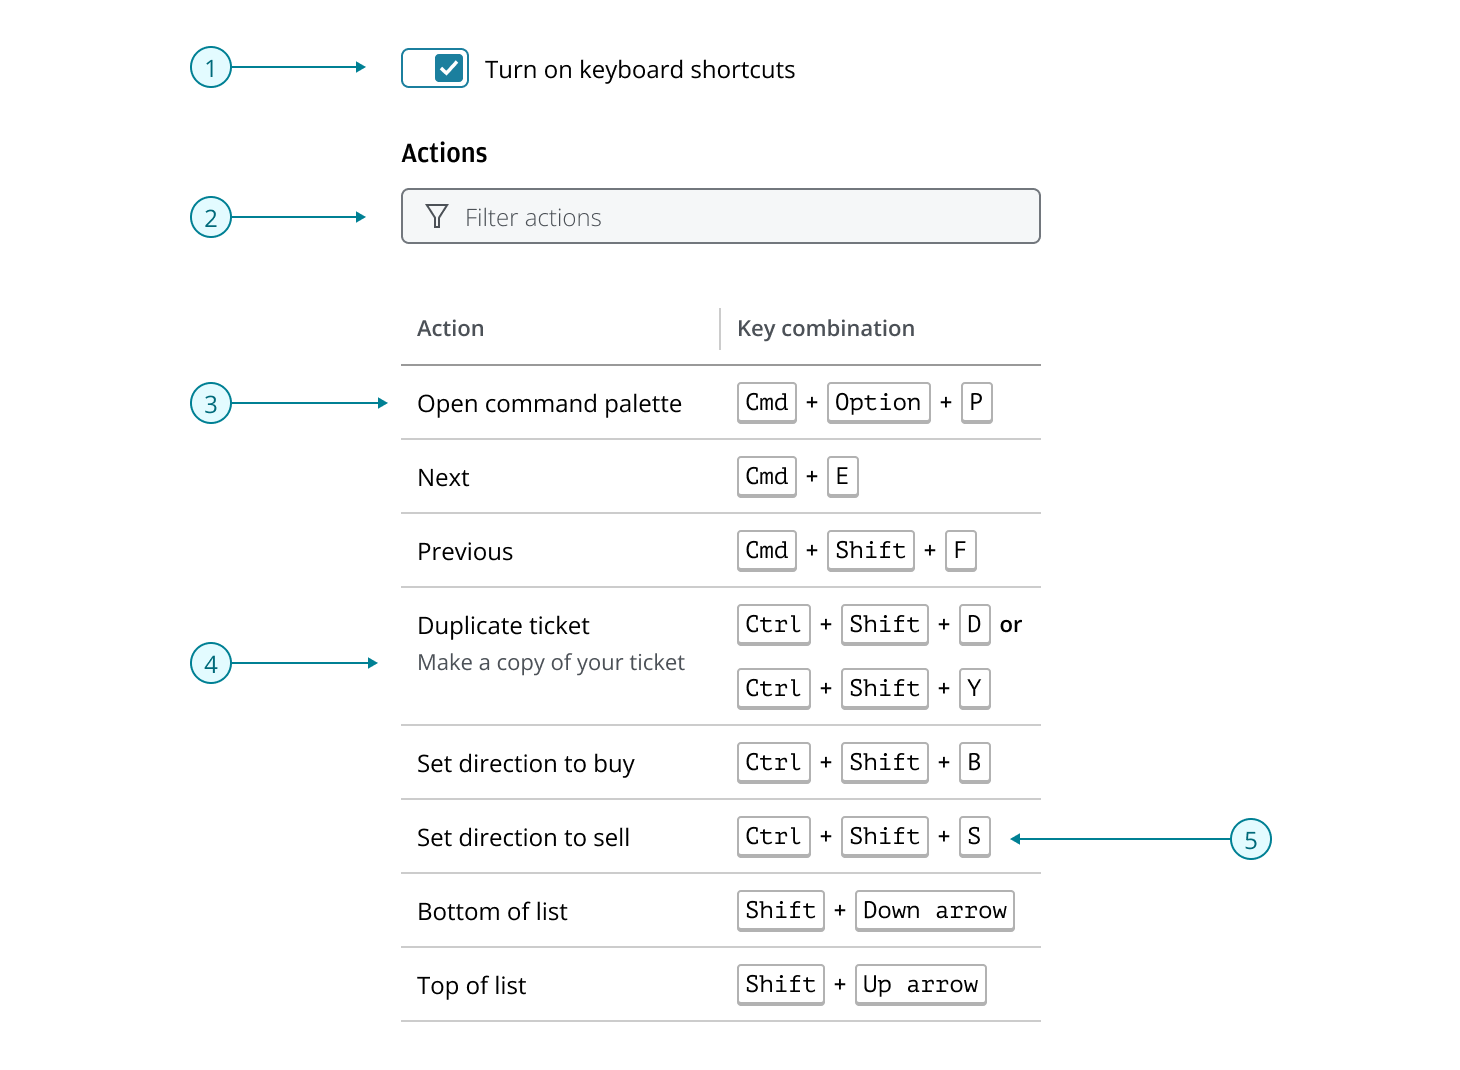Click the filter funnel icon
1460x1070 pixels.
tap(437, 216)
